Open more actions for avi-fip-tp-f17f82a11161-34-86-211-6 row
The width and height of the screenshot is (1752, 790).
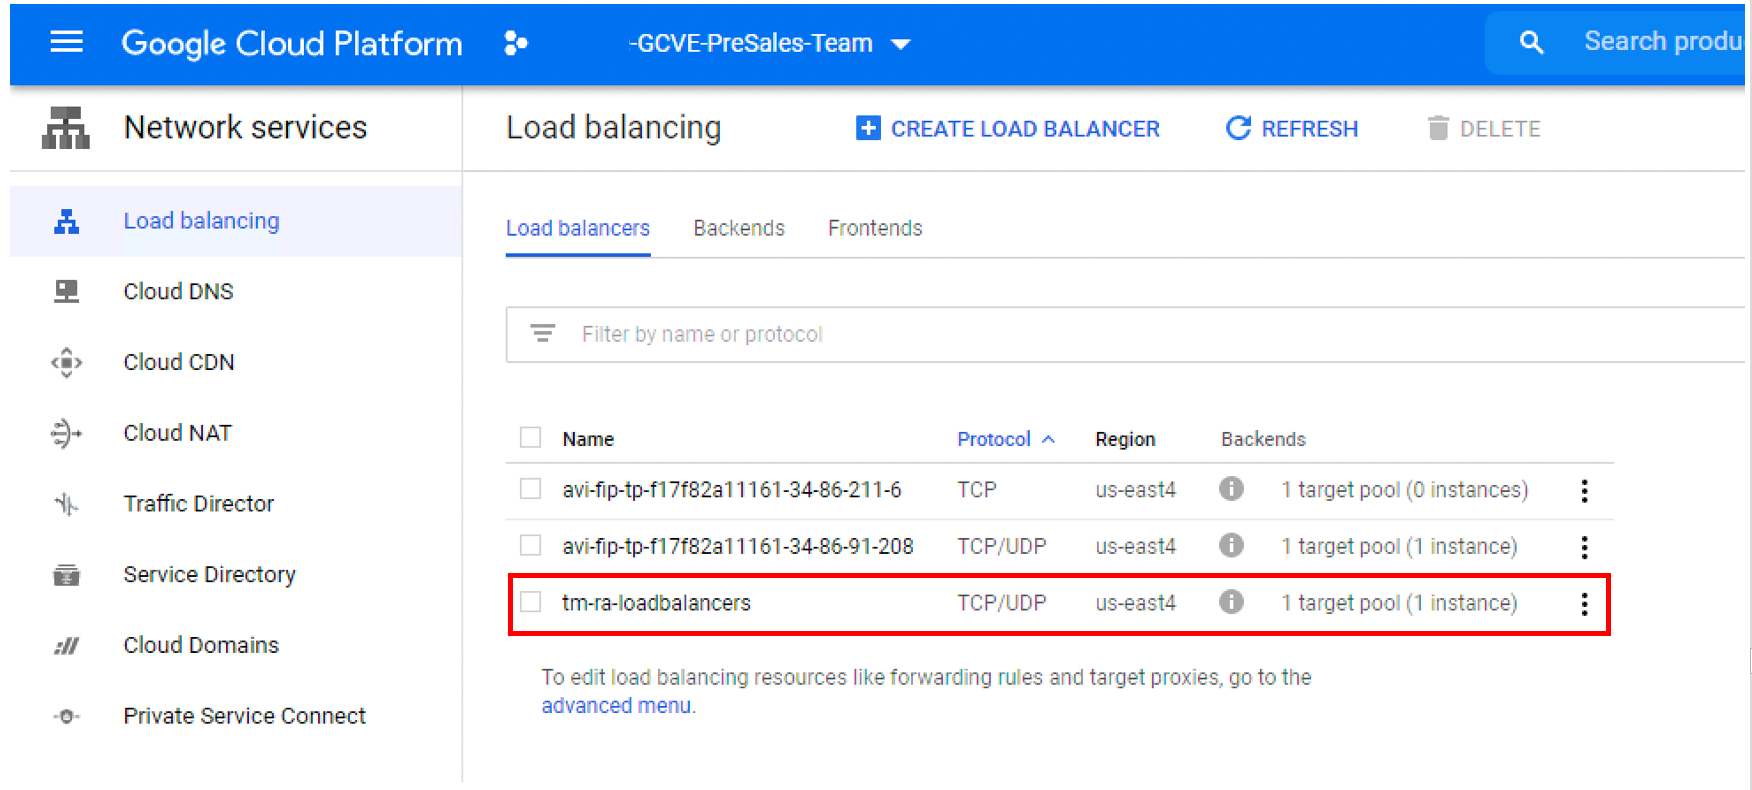click(x=1584, y=490)
